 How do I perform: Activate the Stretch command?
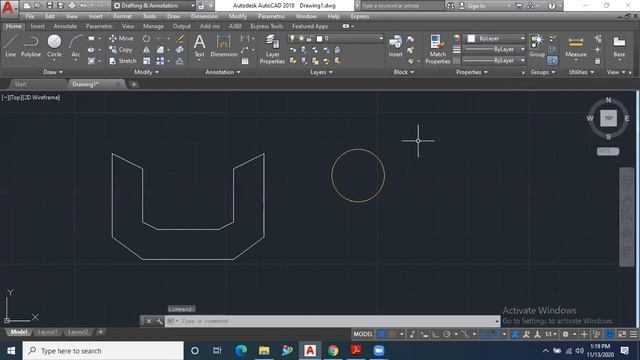pos(123,61)
